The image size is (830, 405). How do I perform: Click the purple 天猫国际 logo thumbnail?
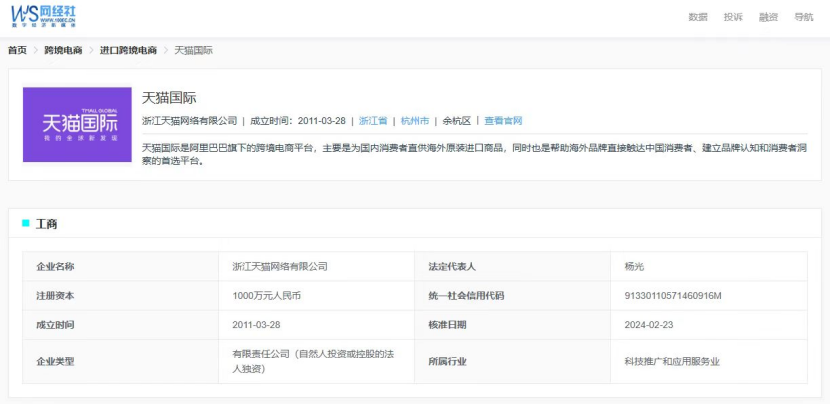click(77, 124)
